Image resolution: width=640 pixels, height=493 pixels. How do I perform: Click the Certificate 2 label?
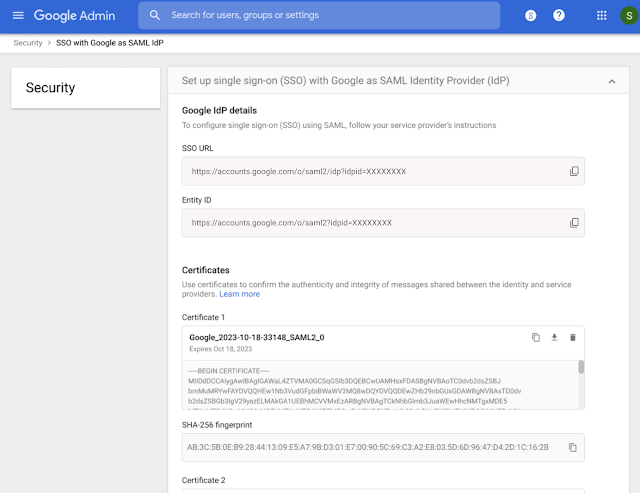pyautogui.click(x=203, y=480)
